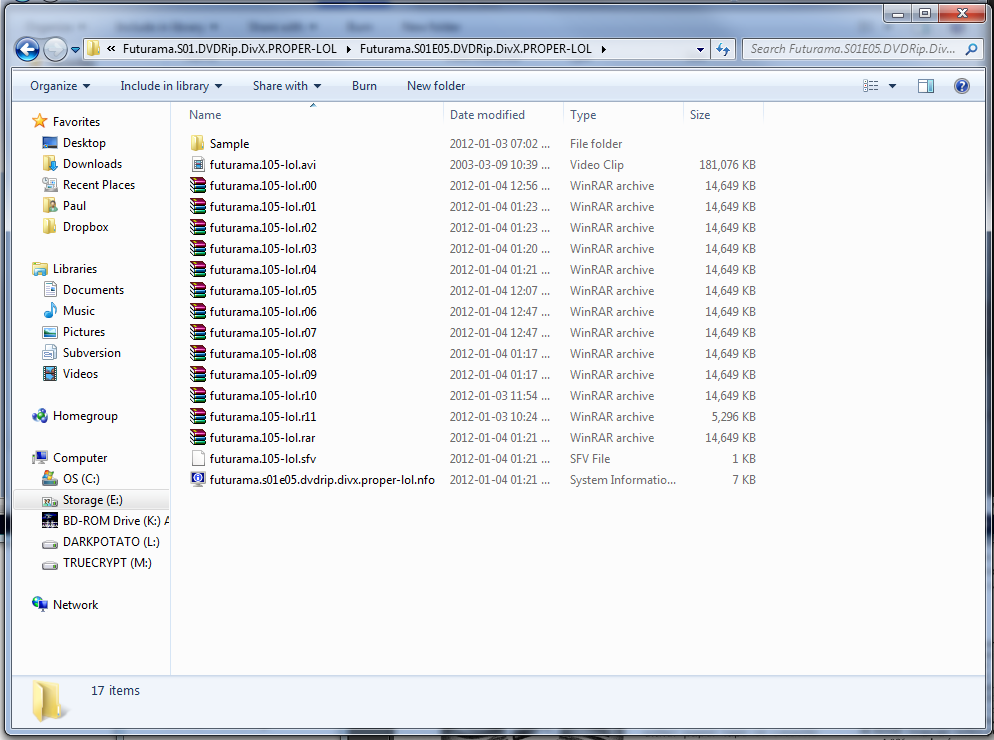Open the address bar history dropdown
This screenshot has height=740, width=994.
[x=700, y=49]
